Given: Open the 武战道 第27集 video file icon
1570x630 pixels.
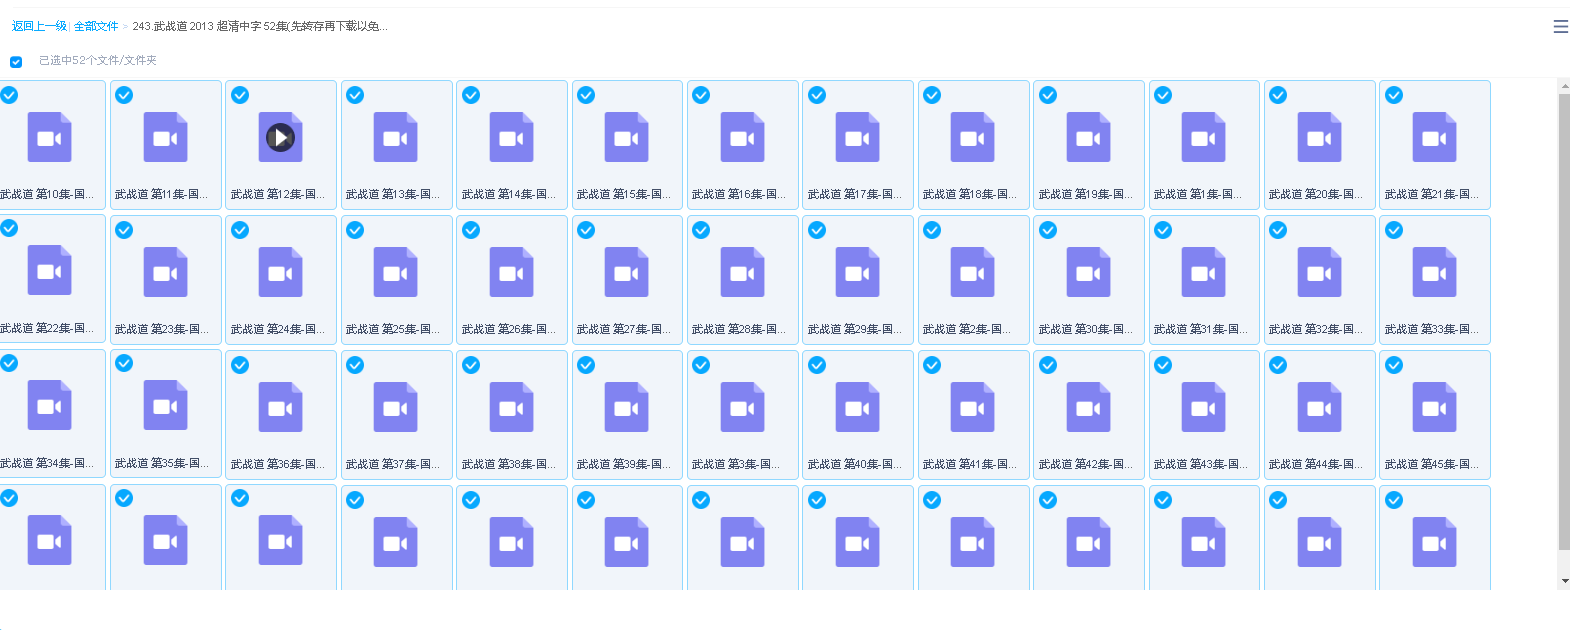Looking at the screenshot, I should tap(626, 272).
